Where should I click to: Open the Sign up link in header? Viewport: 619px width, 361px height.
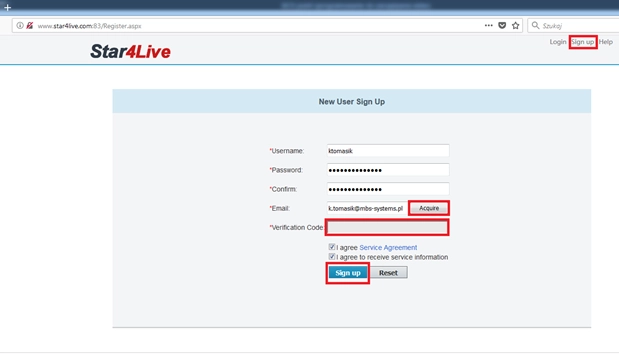pyautogui.click(x=583, y=42)
